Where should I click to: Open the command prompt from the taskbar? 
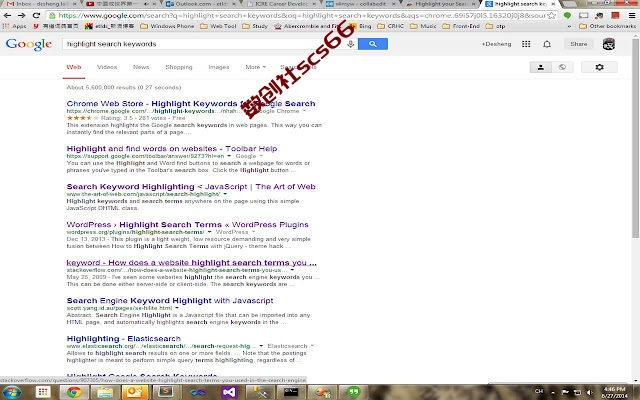point(291,392)
